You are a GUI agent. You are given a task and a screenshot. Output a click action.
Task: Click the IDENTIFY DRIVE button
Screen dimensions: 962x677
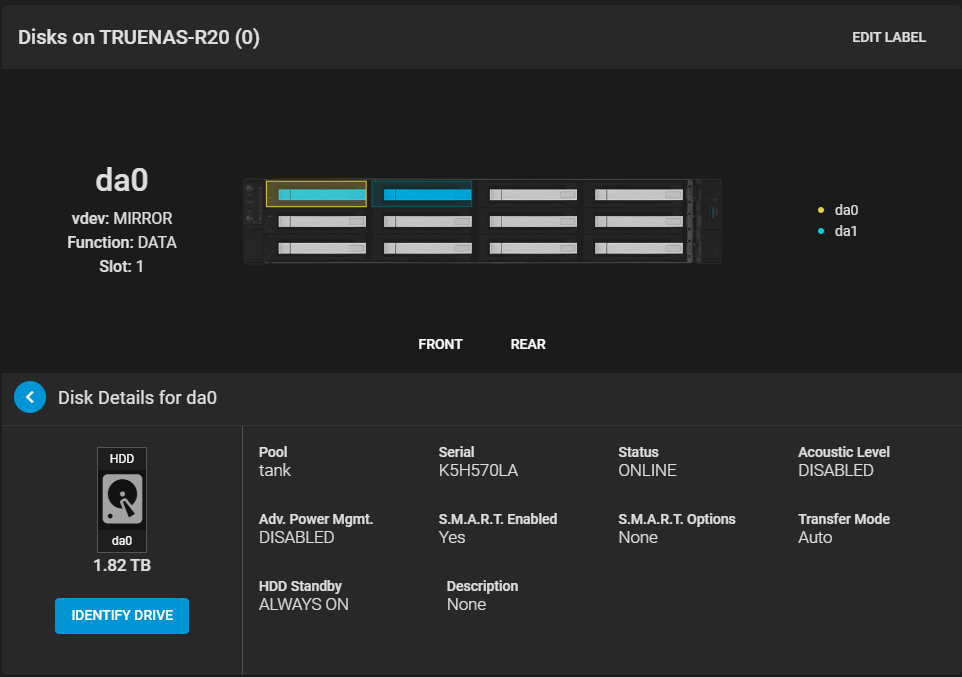pos(122,616)
